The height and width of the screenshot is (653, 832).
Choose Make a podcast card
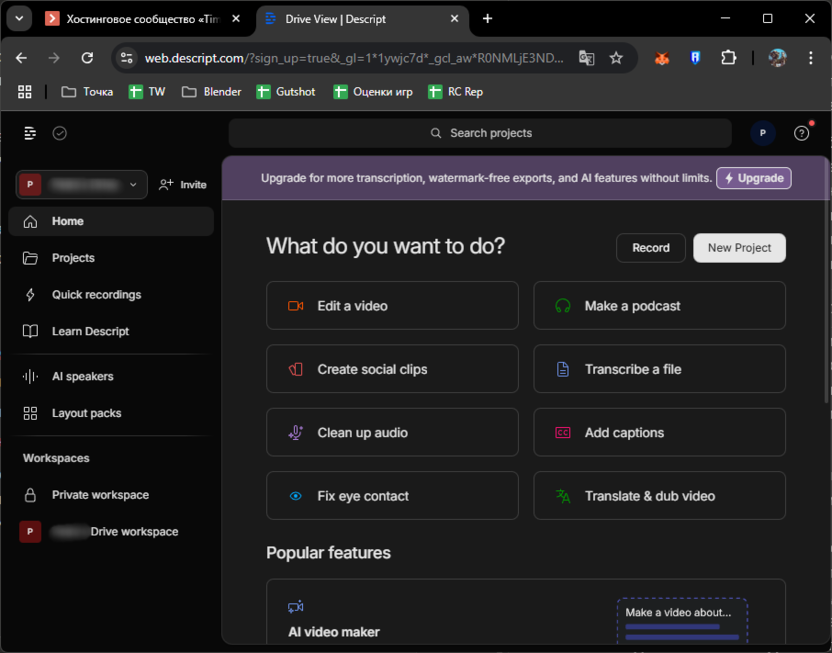pos(659,306)
